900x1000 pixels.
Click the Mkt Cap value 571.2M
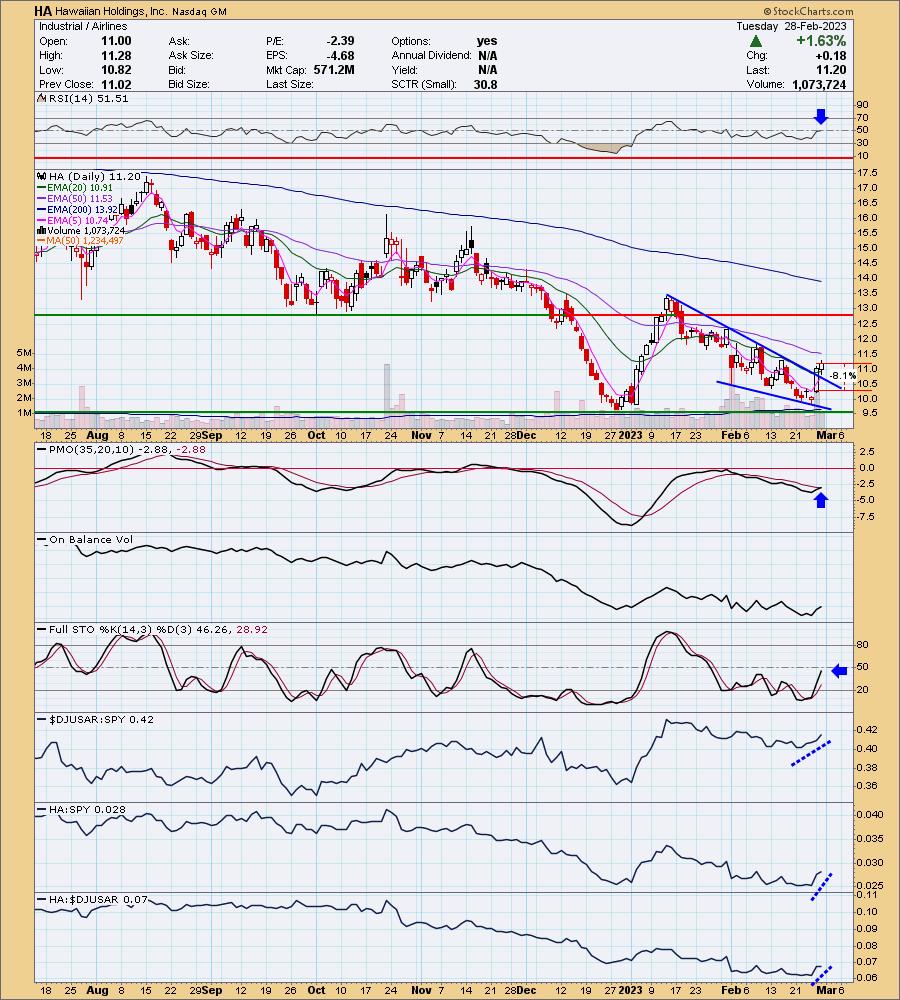334,70
